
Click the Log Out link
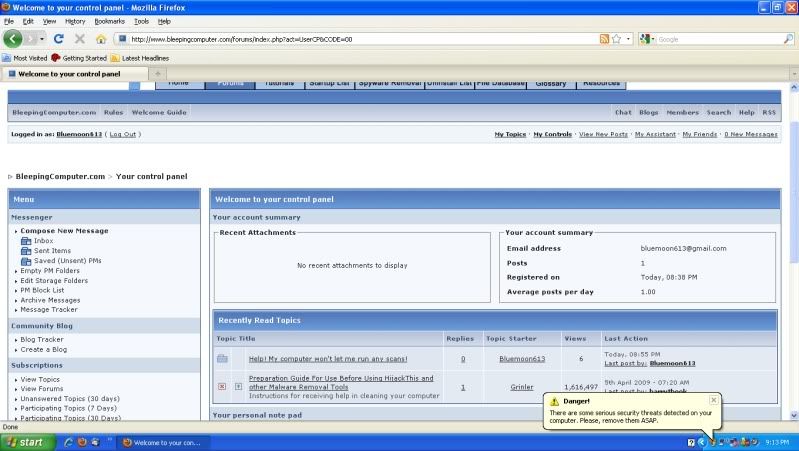(123, 135)
